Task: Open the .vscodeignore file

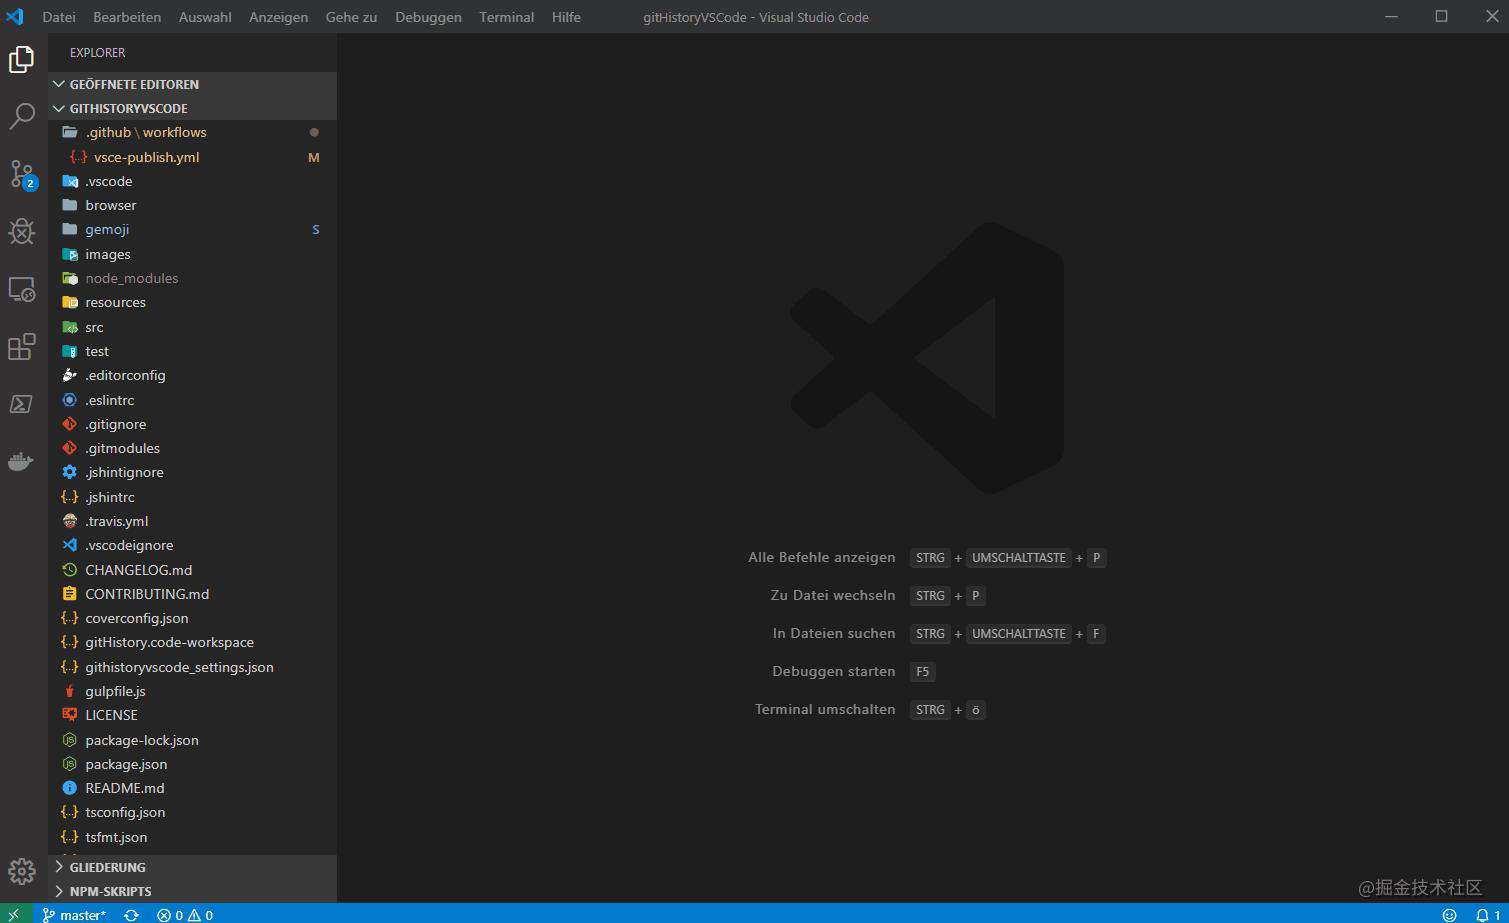Action: pyautogui.click(x=192, y=545)
